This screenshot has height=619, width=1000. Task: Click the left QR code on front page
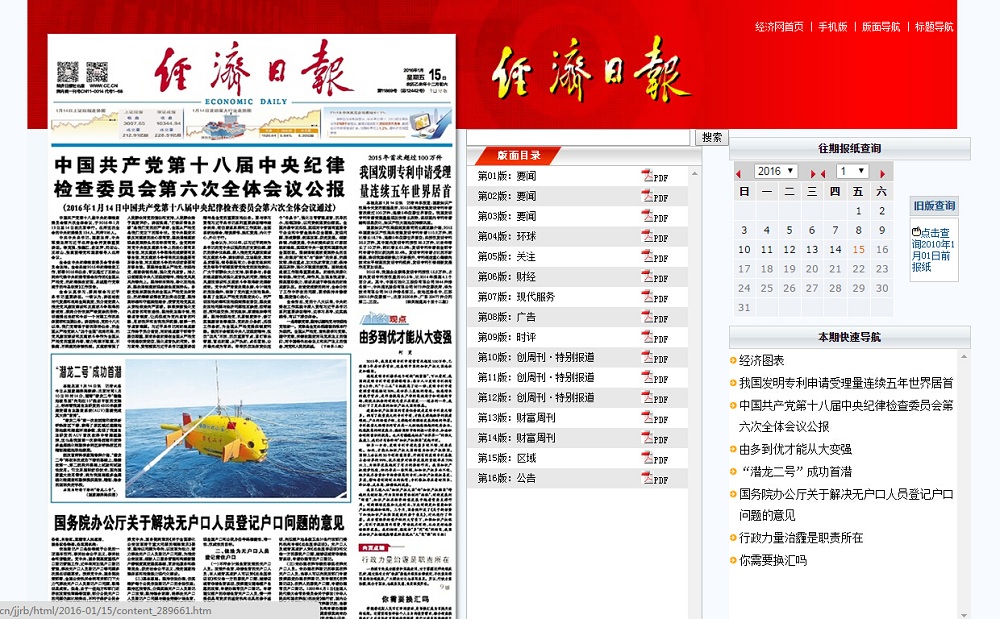tap(68, 72)
